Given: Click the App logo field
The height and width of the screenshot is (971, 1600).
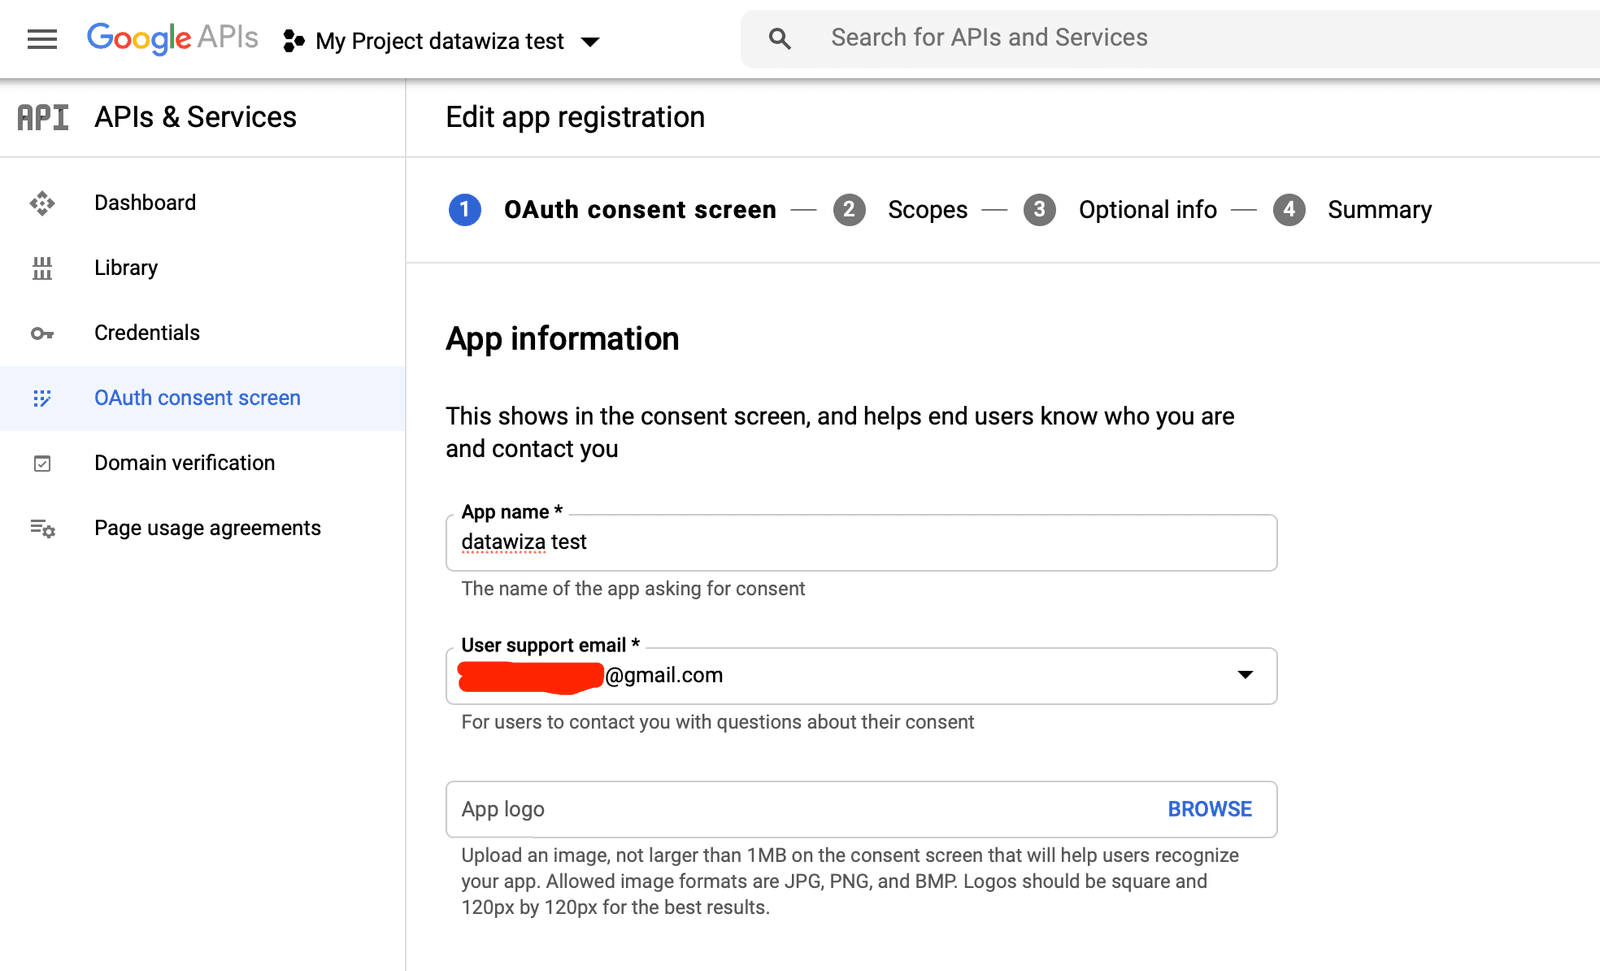Looking at the screenshot, I should click(x=861, y=809).
